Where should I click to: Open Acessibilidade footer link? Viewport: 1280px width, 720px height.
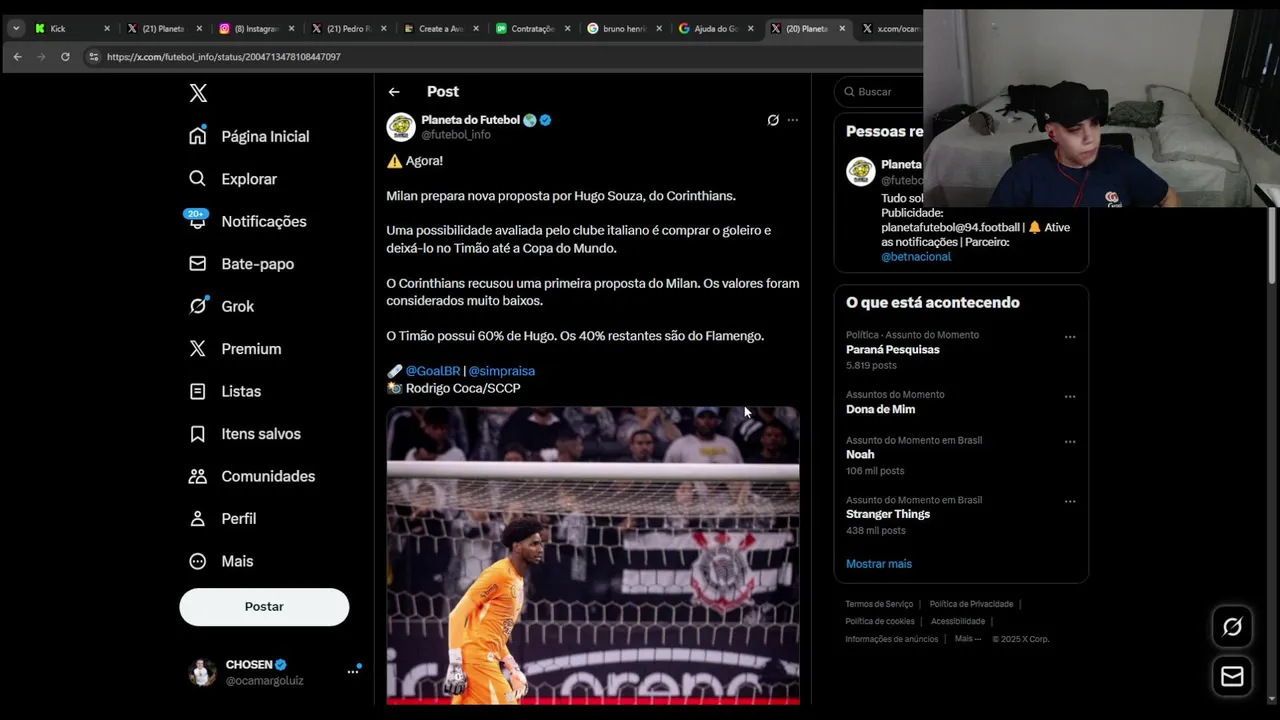(x=958, y=622)
